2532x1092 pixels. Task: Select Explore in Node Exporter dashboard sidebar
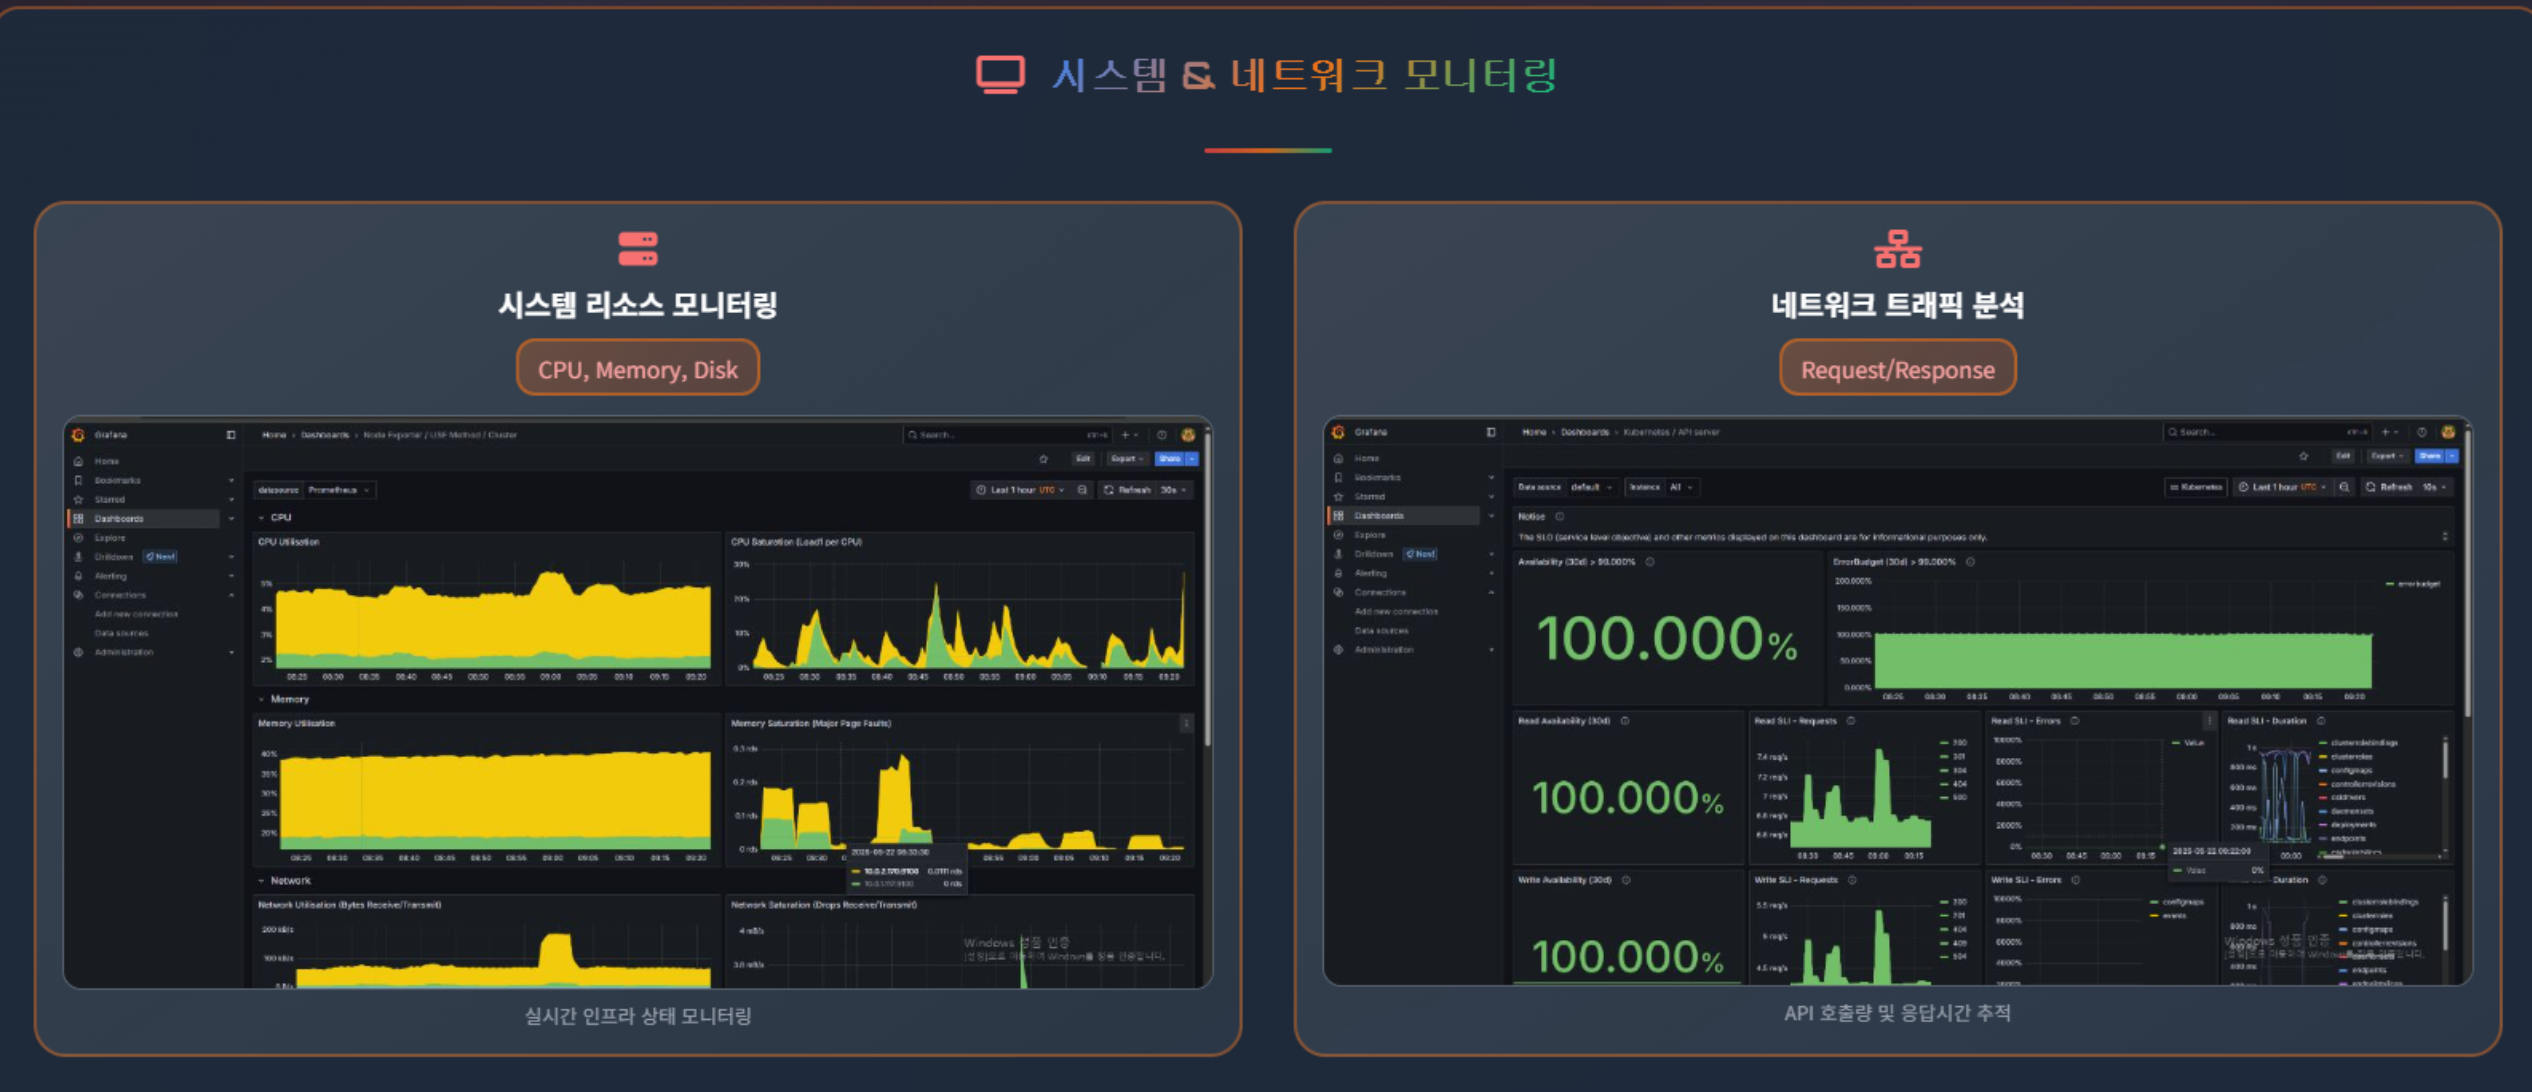click(x=109, y=538)
